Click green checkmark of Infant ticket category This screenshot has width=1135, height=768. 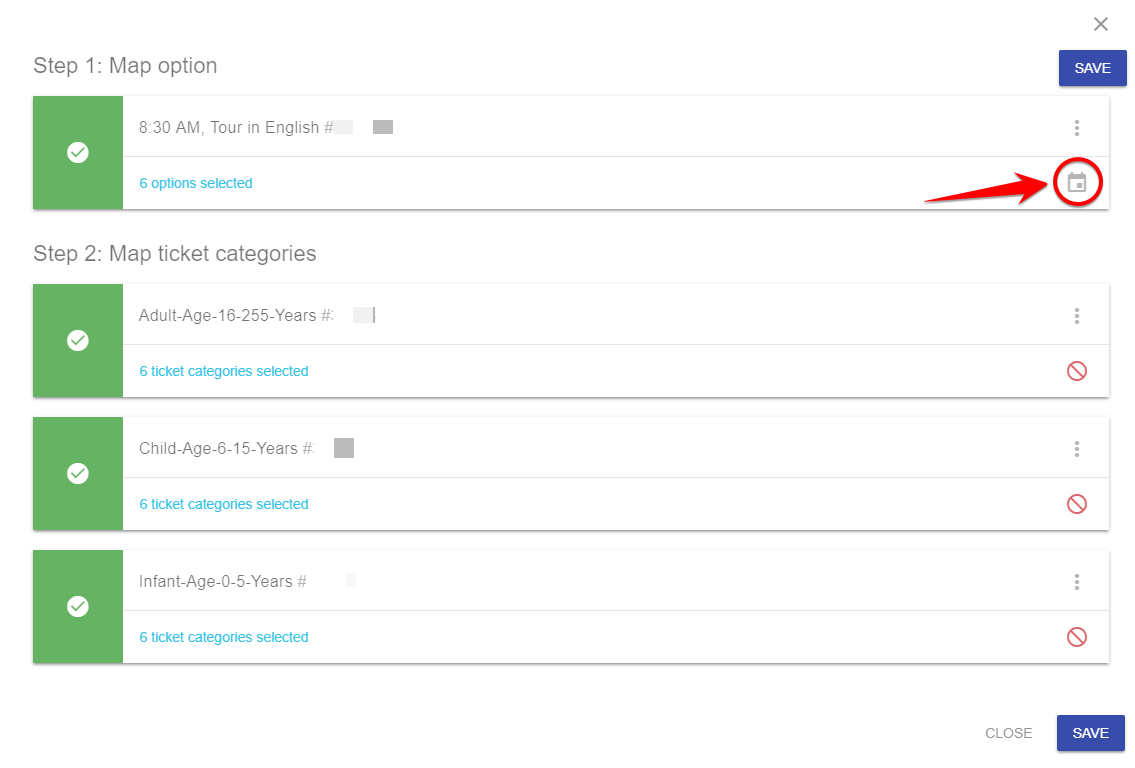tap(78, 607)
